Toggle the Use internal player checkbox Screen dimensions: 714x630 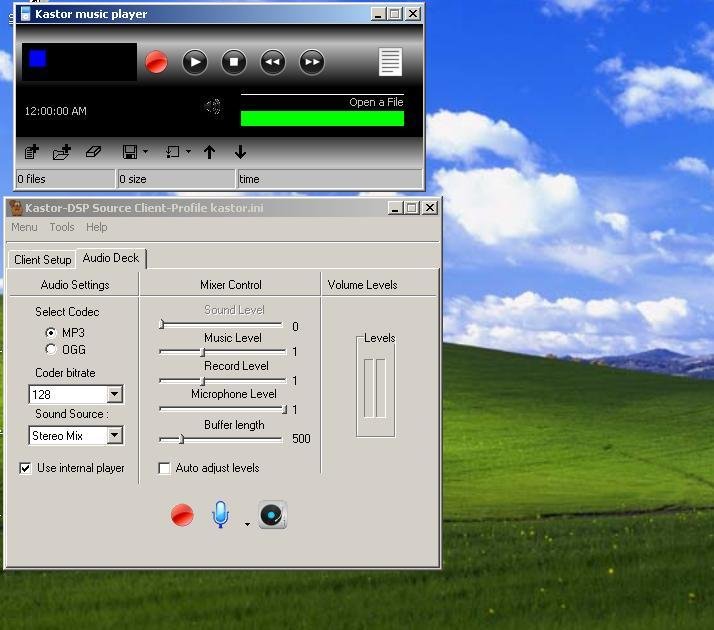26,468
